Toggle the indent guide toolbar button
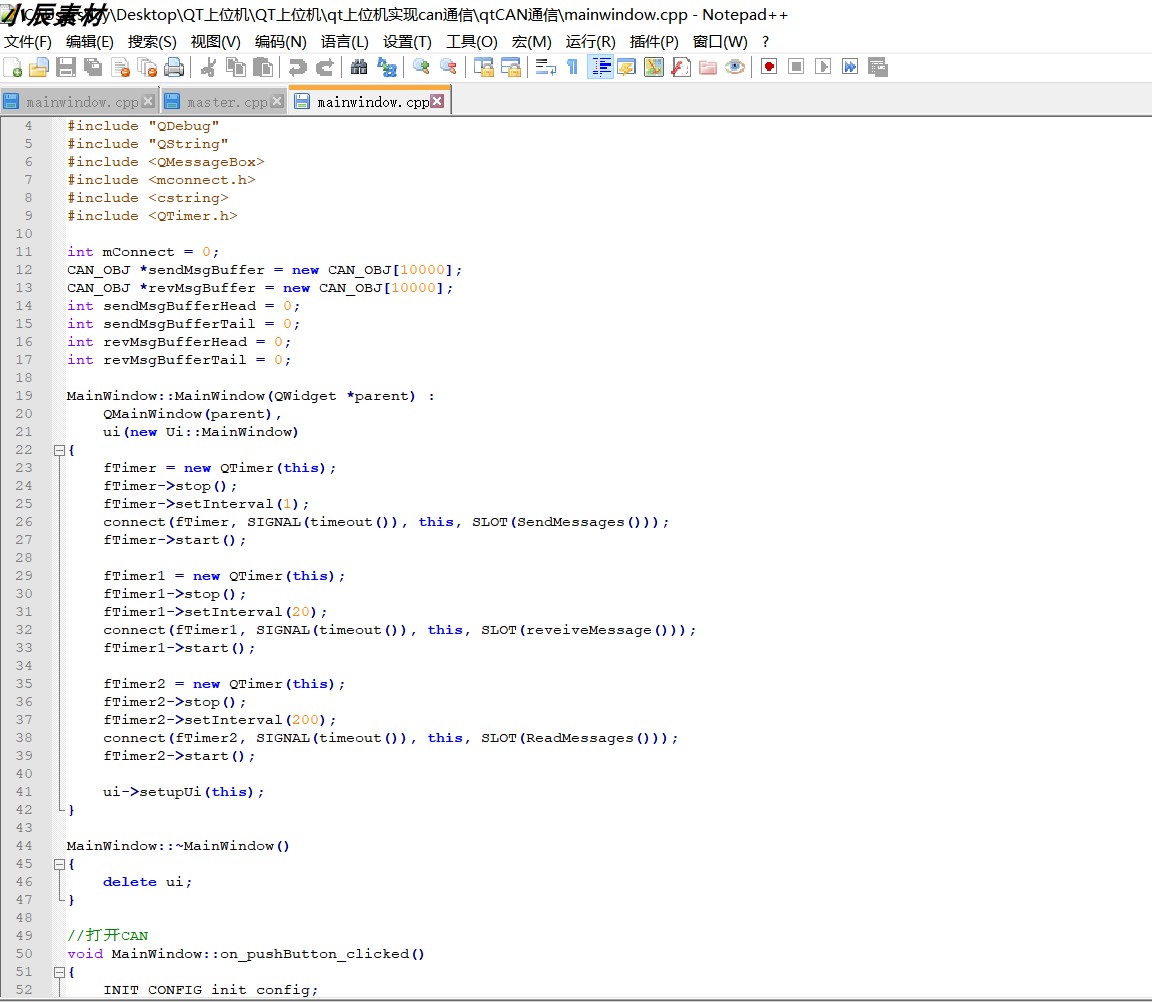 (x=600, y=68)
